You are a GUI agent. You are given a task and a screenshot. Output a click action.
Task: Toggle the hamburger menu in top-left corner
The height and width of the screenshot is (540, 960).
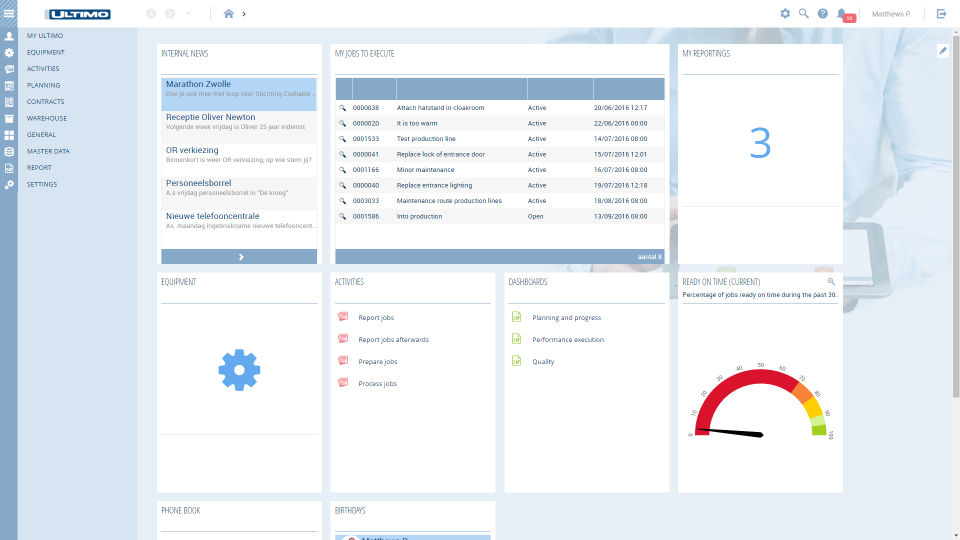coord(9,13)
